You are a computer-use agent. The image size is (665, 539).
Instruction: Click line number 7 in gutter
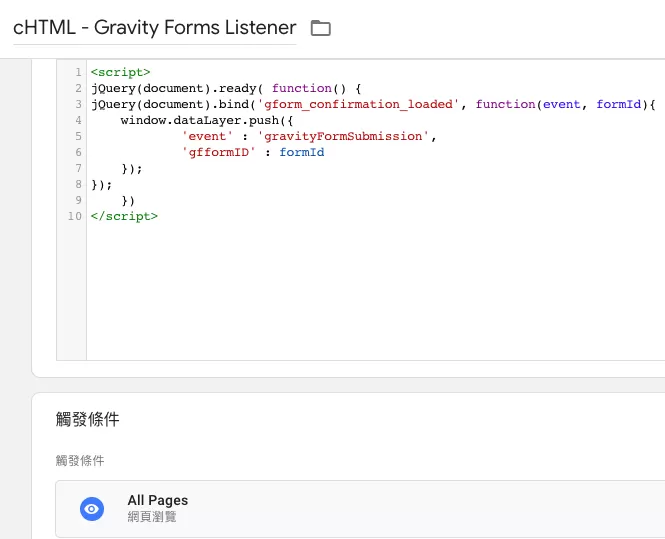[78, 168]
